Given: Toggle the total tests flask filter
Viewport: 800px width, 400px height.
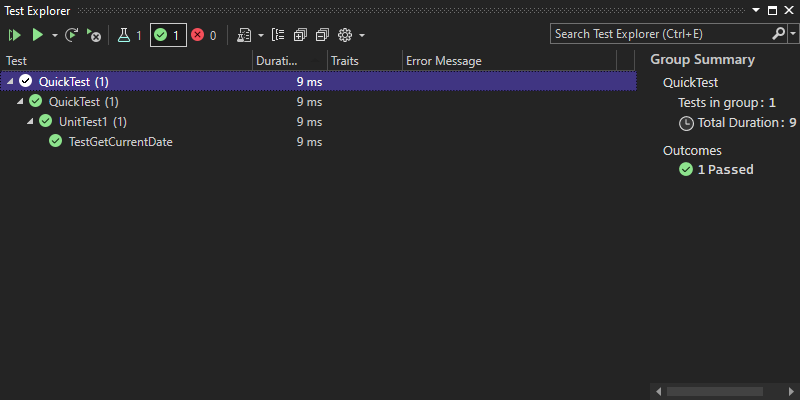Looking at the screenshot, I should pos(130,35).
